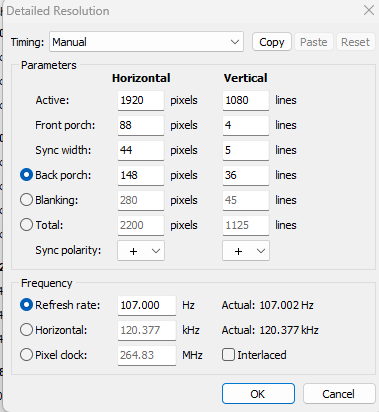
Task: Close the Detailed Resolution dialog
Action: click(x=369, y=10)
